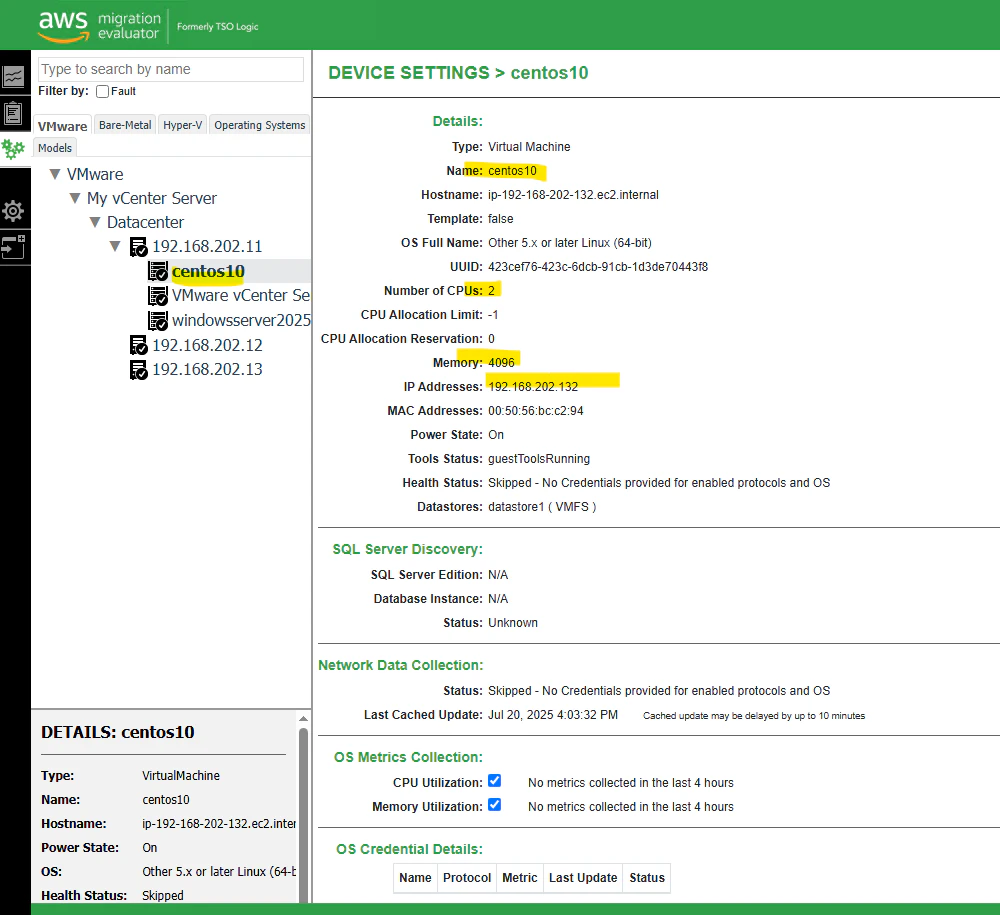Select host 192.168.202.13 in the tree
Viewport: 1000px width, 915px height.
click(x=207, y=369)
